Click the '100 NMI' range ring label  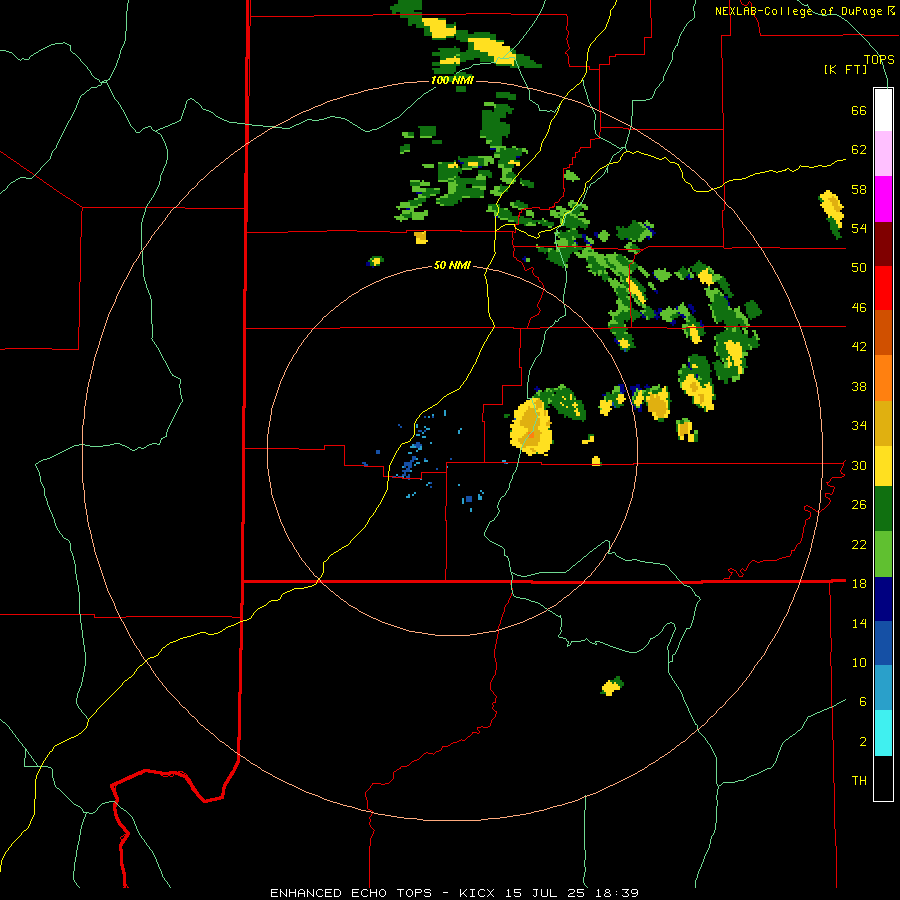452,80
